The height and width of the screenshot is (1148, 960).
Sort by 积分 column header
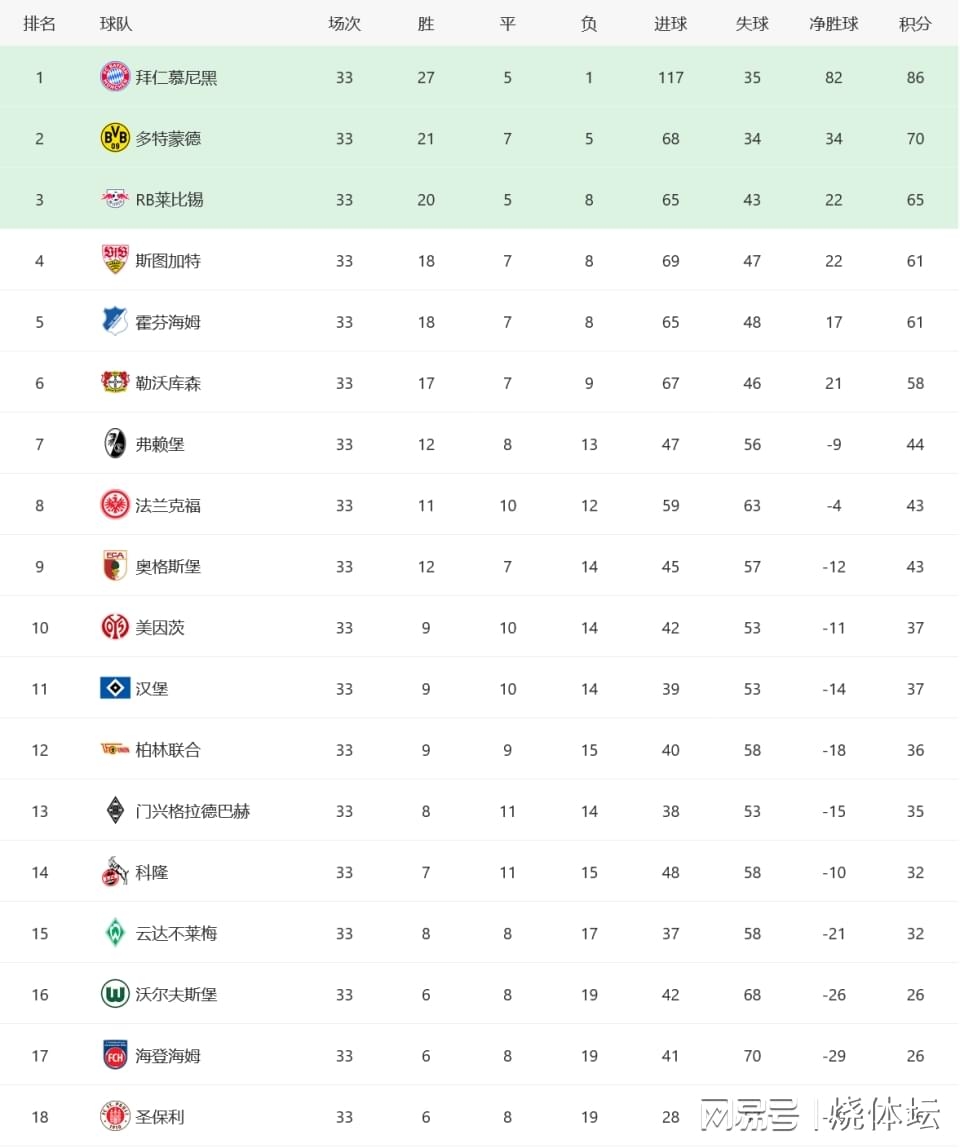(915, 23)
